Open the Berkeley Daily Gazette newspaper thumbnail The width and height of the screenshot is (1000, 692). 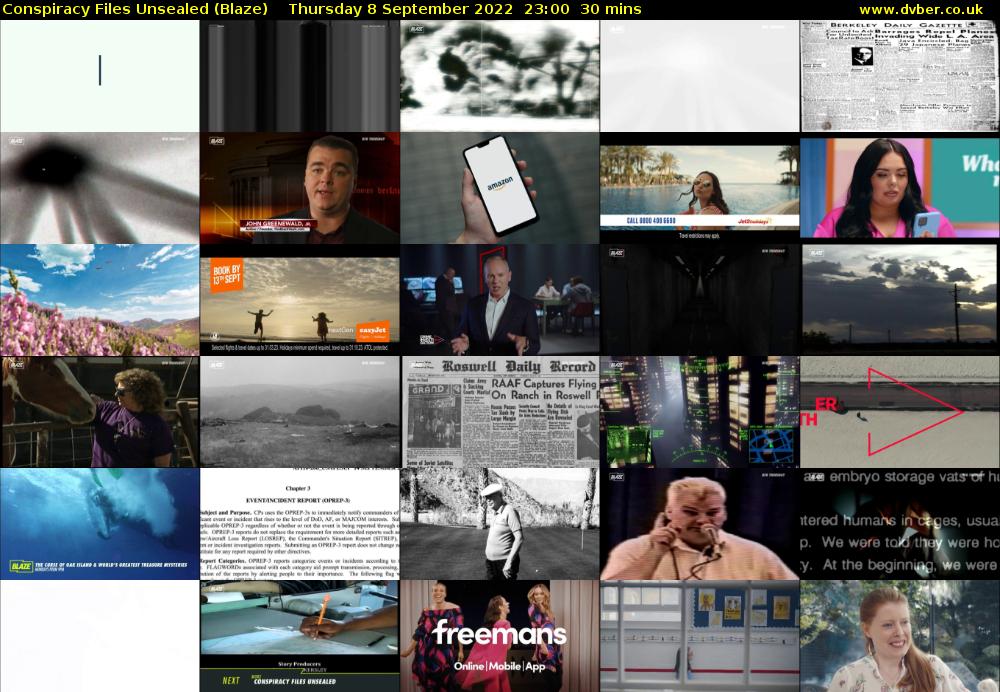(x=899, y=76)
